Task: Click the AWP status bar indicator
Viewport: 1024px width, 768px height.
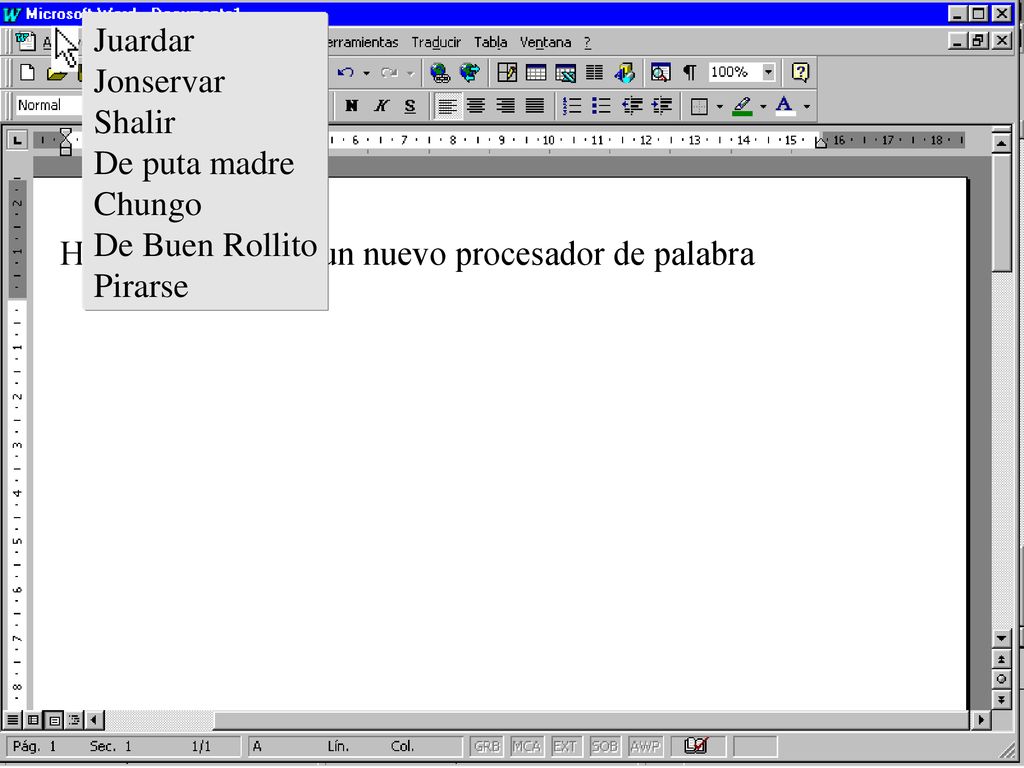Action: [645, 746]
